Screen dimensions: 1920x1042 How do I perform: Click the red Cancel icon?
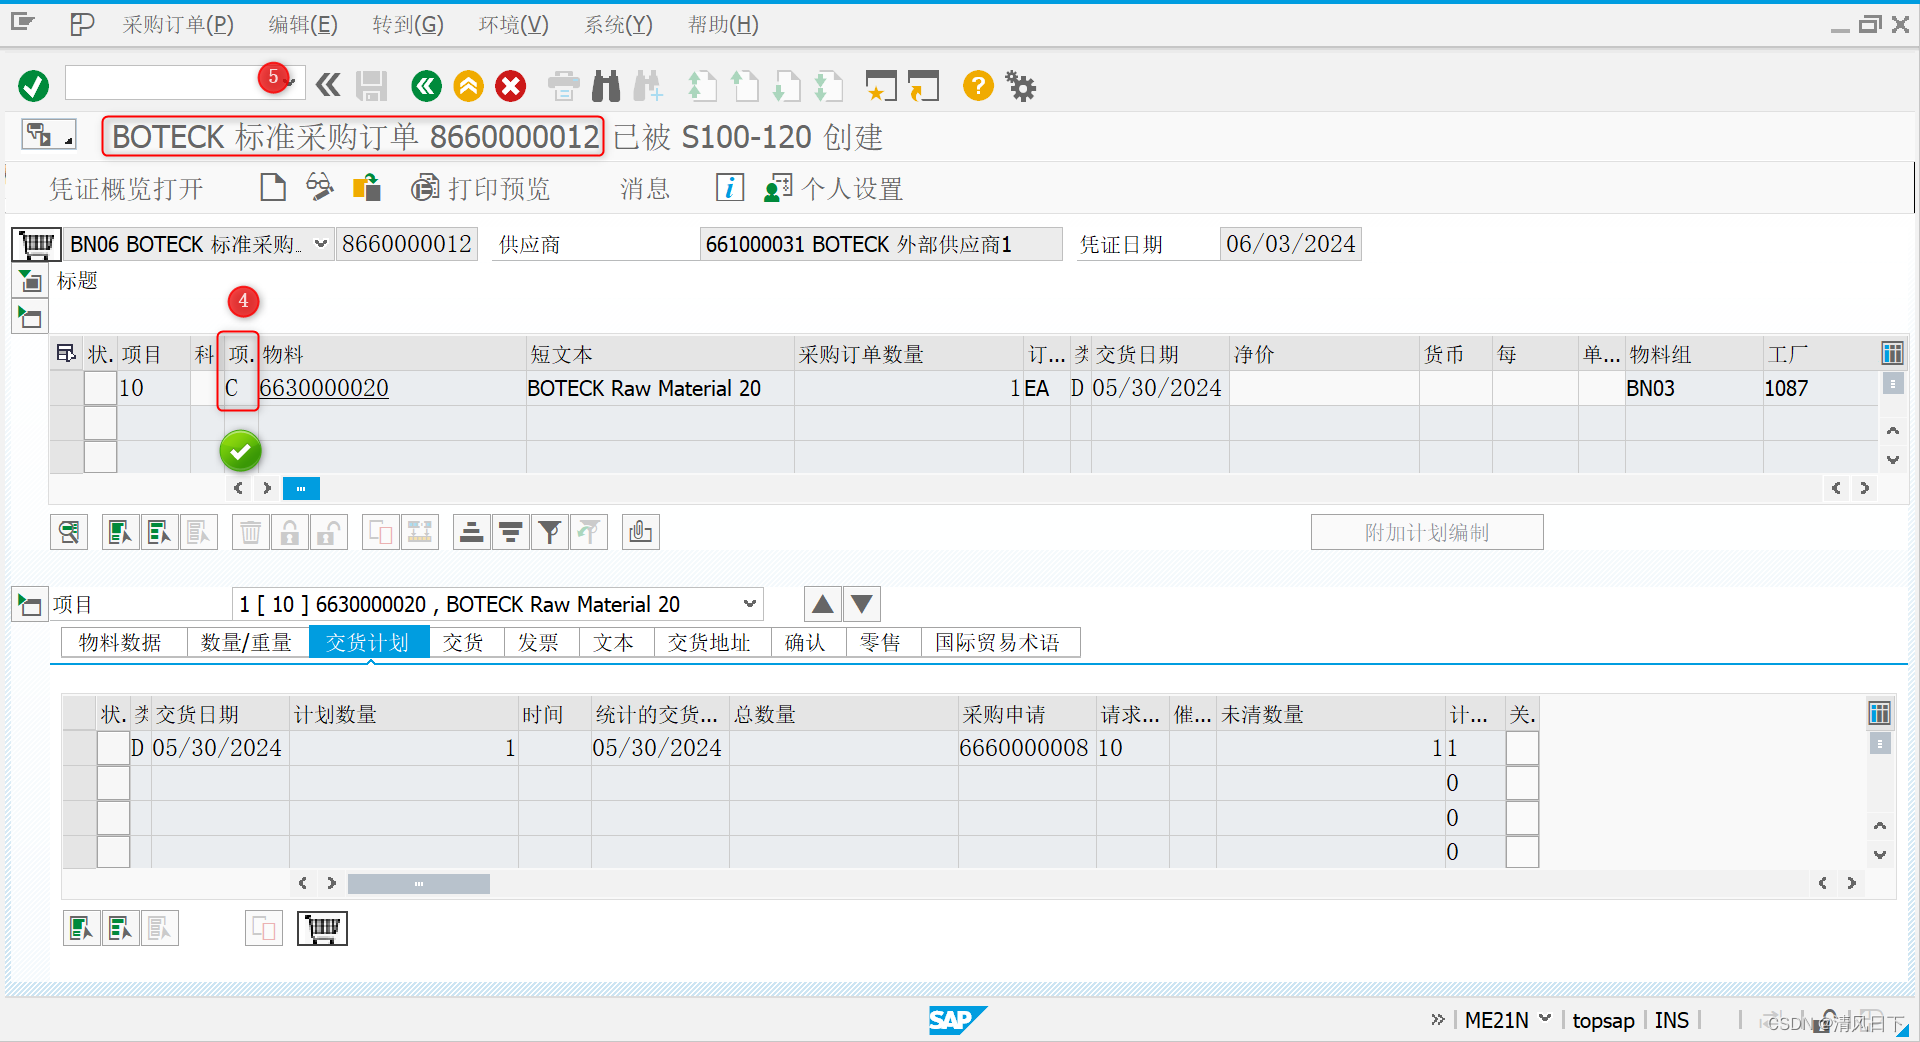pyautogui.click(x=511, y=86)
